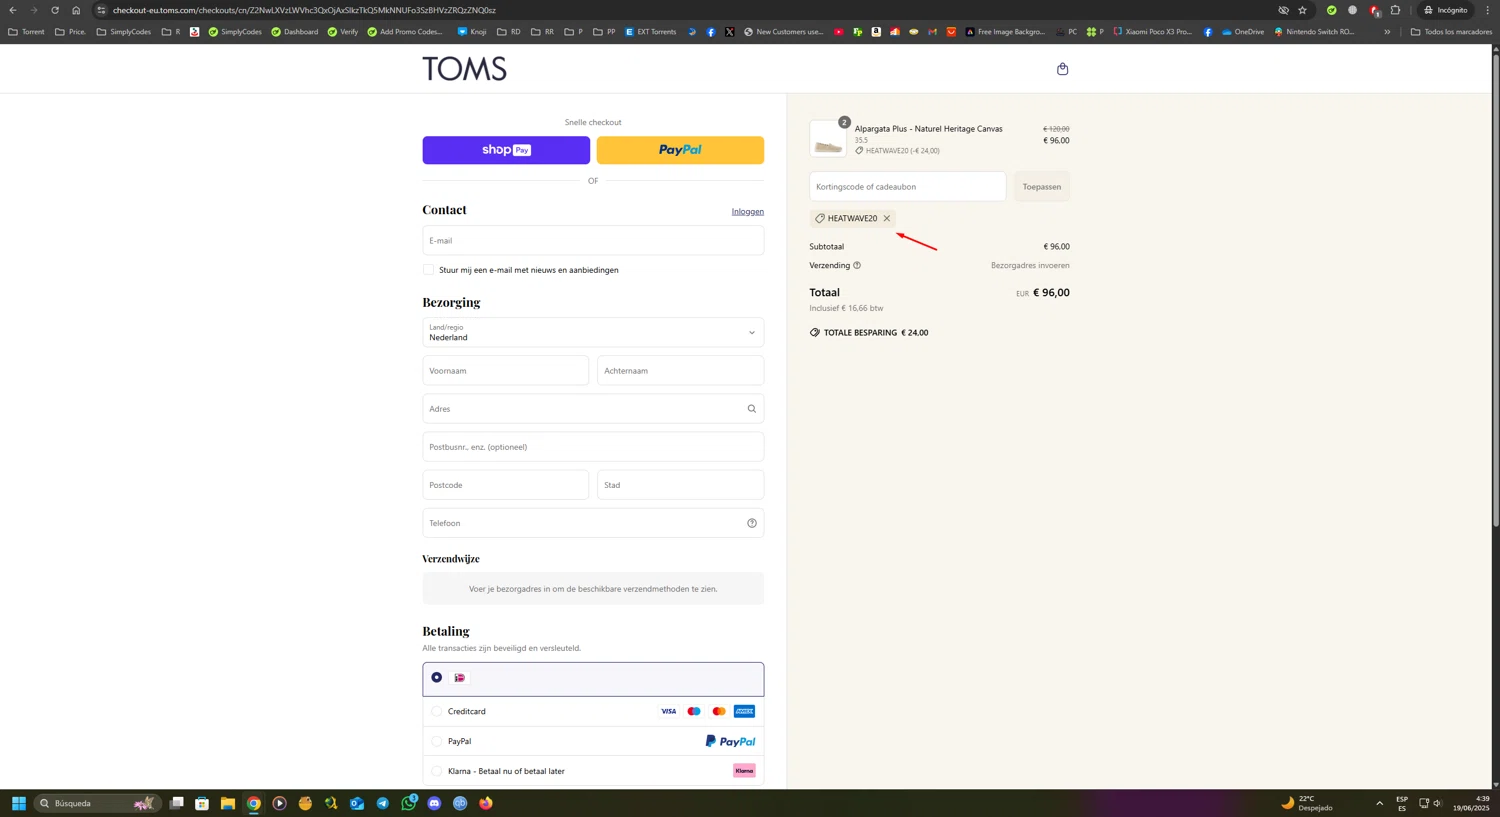Tick the news and offers email checkbox
Screen dimensions: 1500x817
point(428,270)
